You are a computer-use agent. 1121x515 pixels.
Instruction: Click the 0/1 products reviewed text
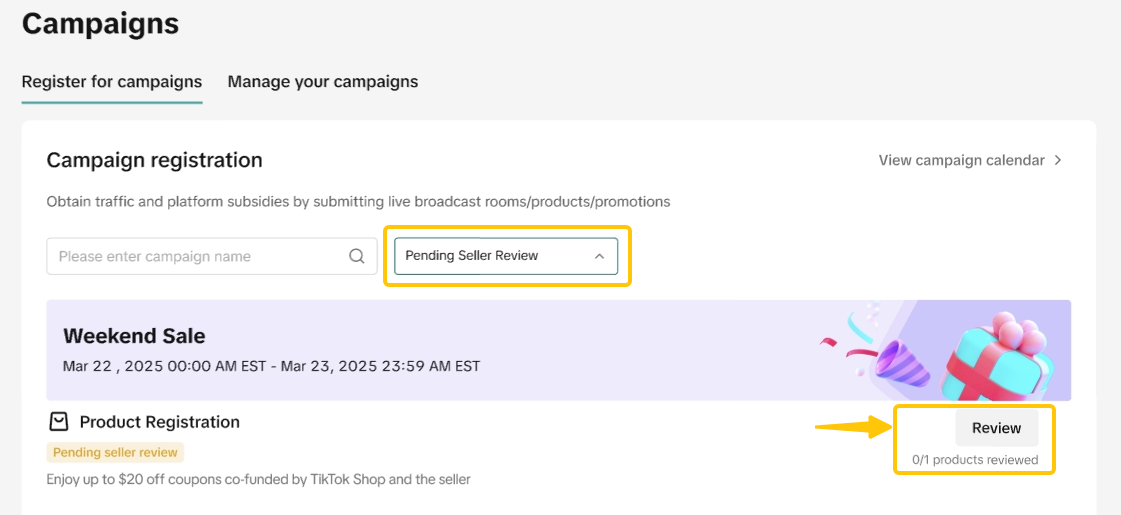pos(975,460)
